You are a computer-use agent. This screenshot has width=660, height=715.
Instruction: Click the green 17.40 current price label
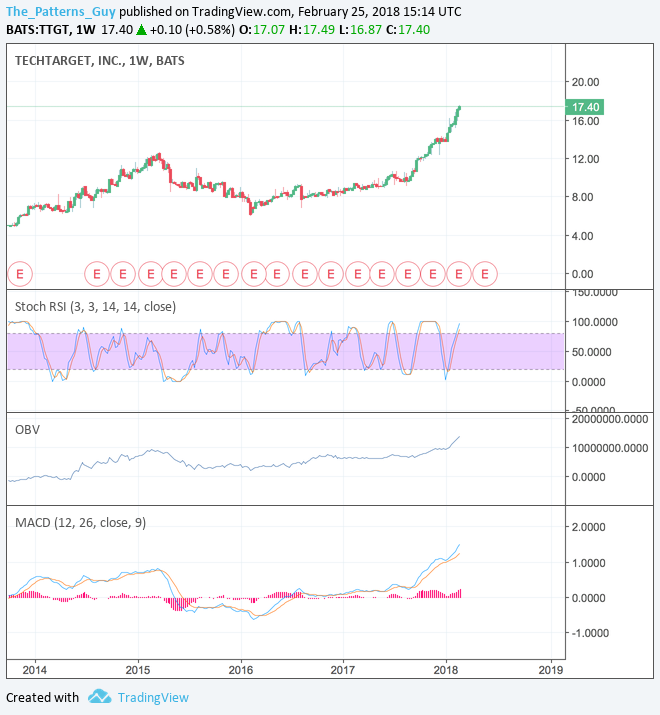pos(585,107)
